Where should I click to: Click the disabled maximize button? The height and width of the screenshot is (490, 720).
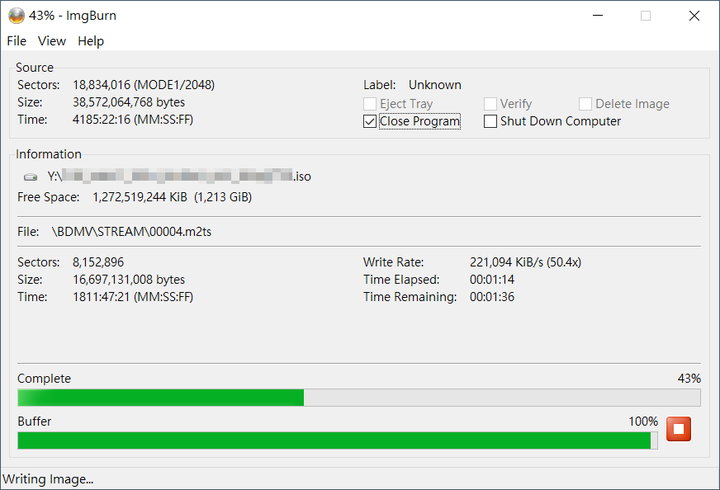[646, 16]
